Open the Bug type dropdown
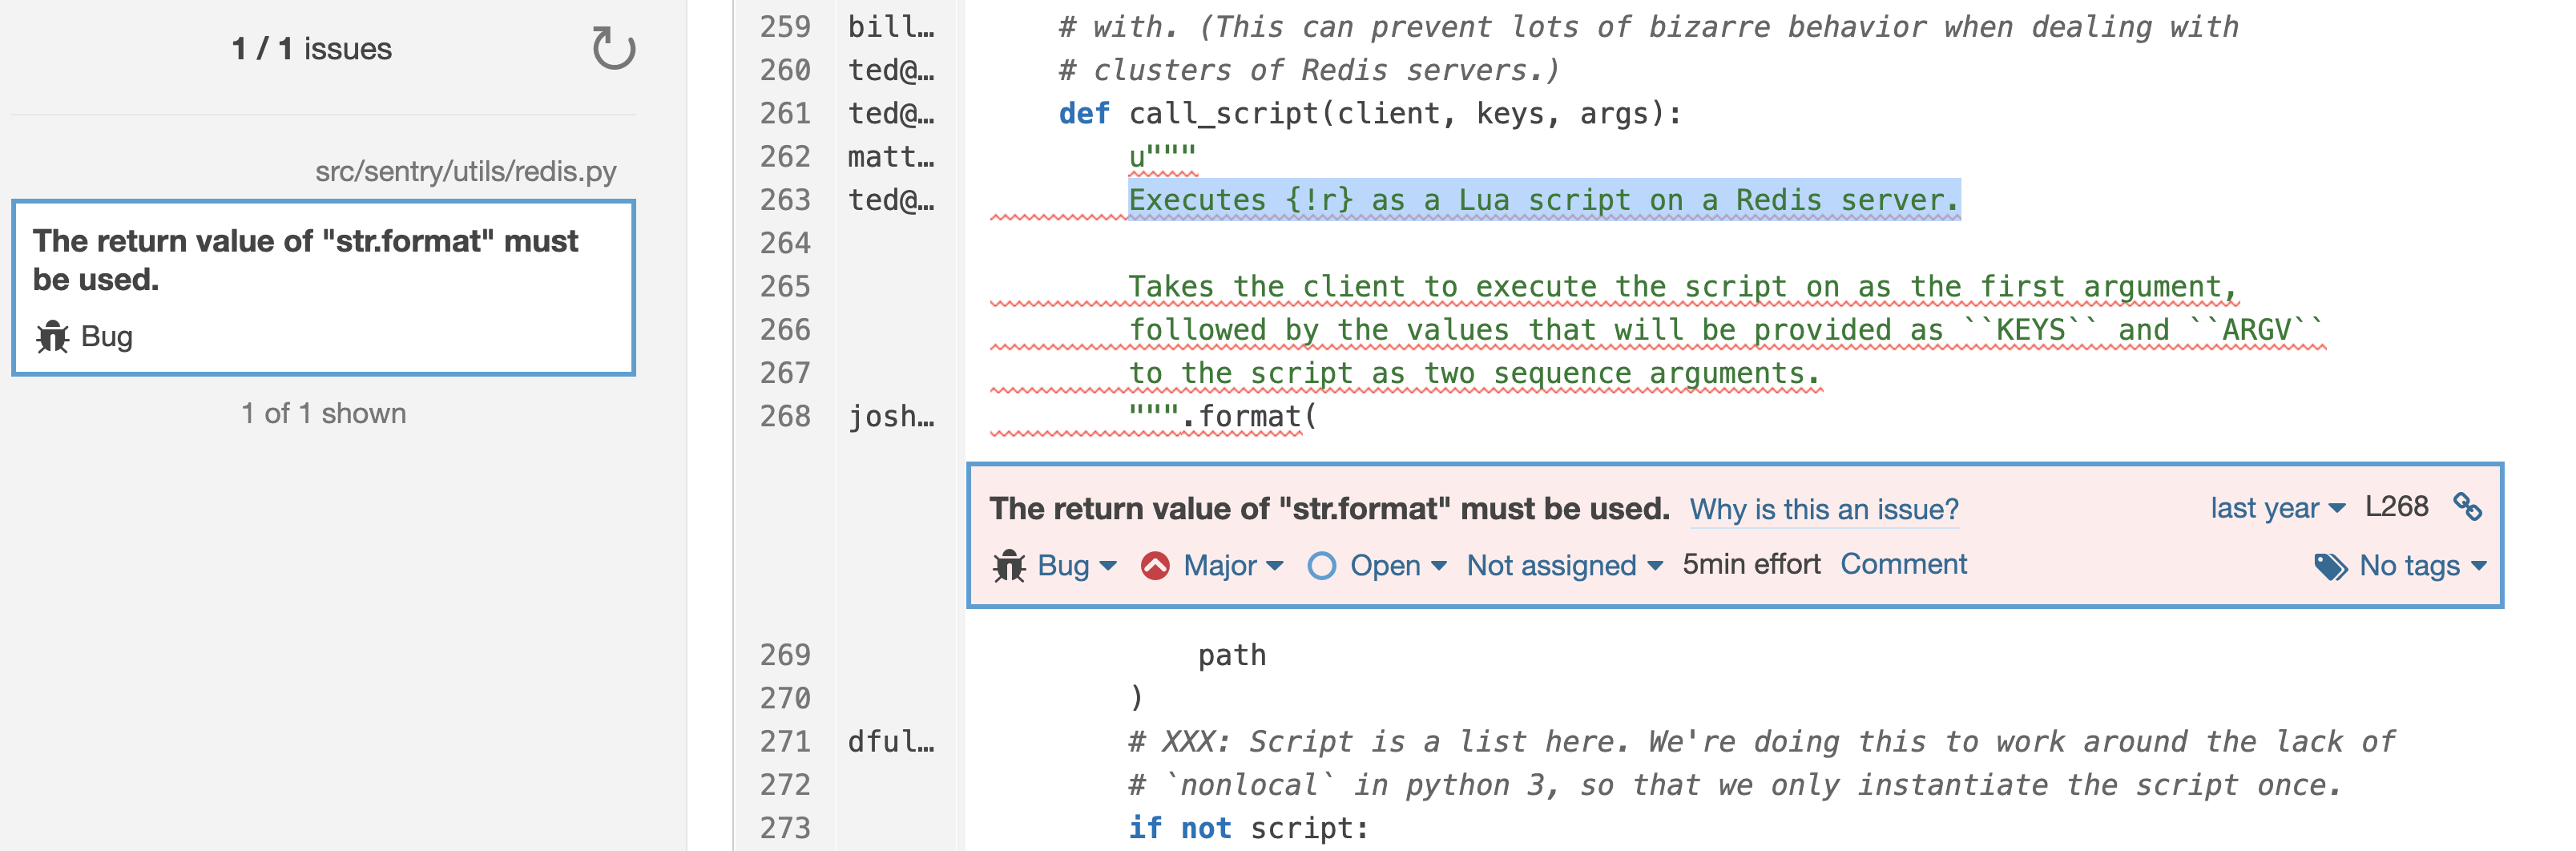Image resolution: width=2576 pixels, height=851 pixels. click(x=1076, y=566)
